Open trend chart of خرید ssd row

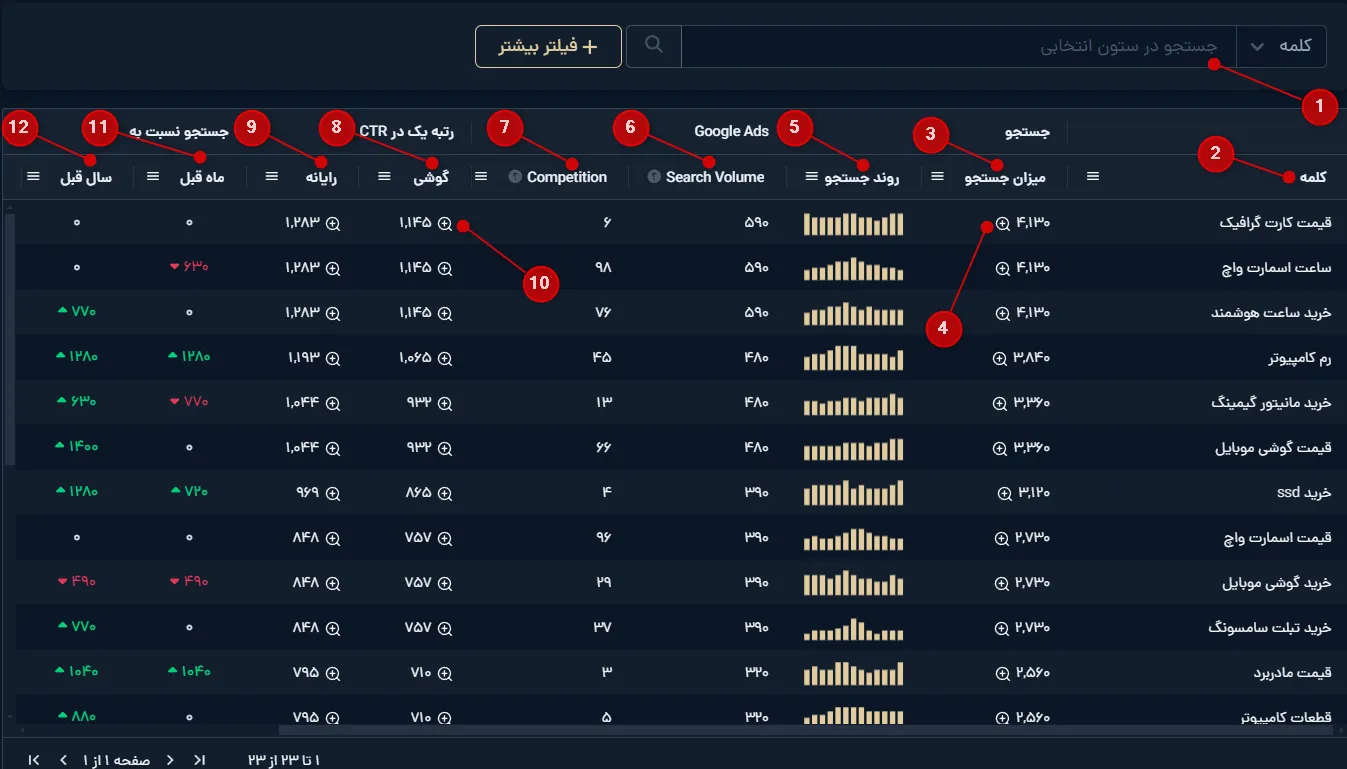click(x=853, y=493)
